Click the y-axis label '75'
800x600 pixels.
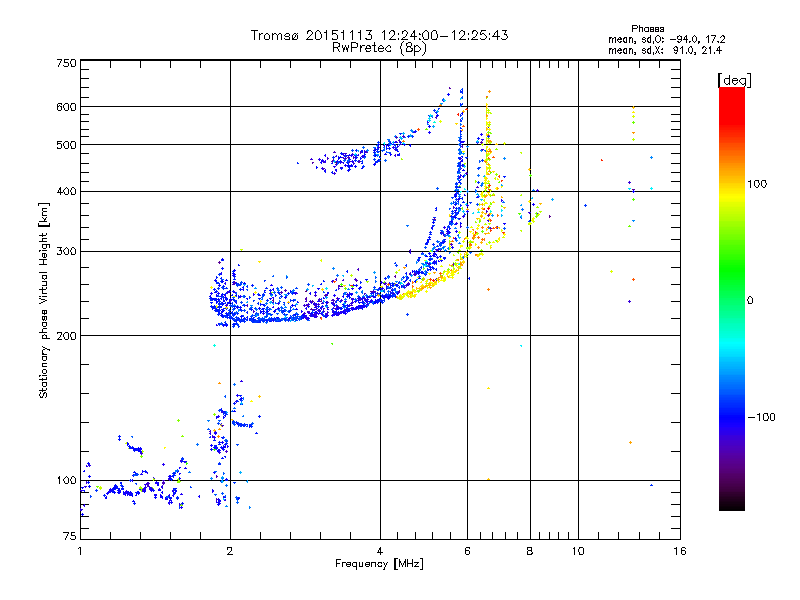click(70, 536)
